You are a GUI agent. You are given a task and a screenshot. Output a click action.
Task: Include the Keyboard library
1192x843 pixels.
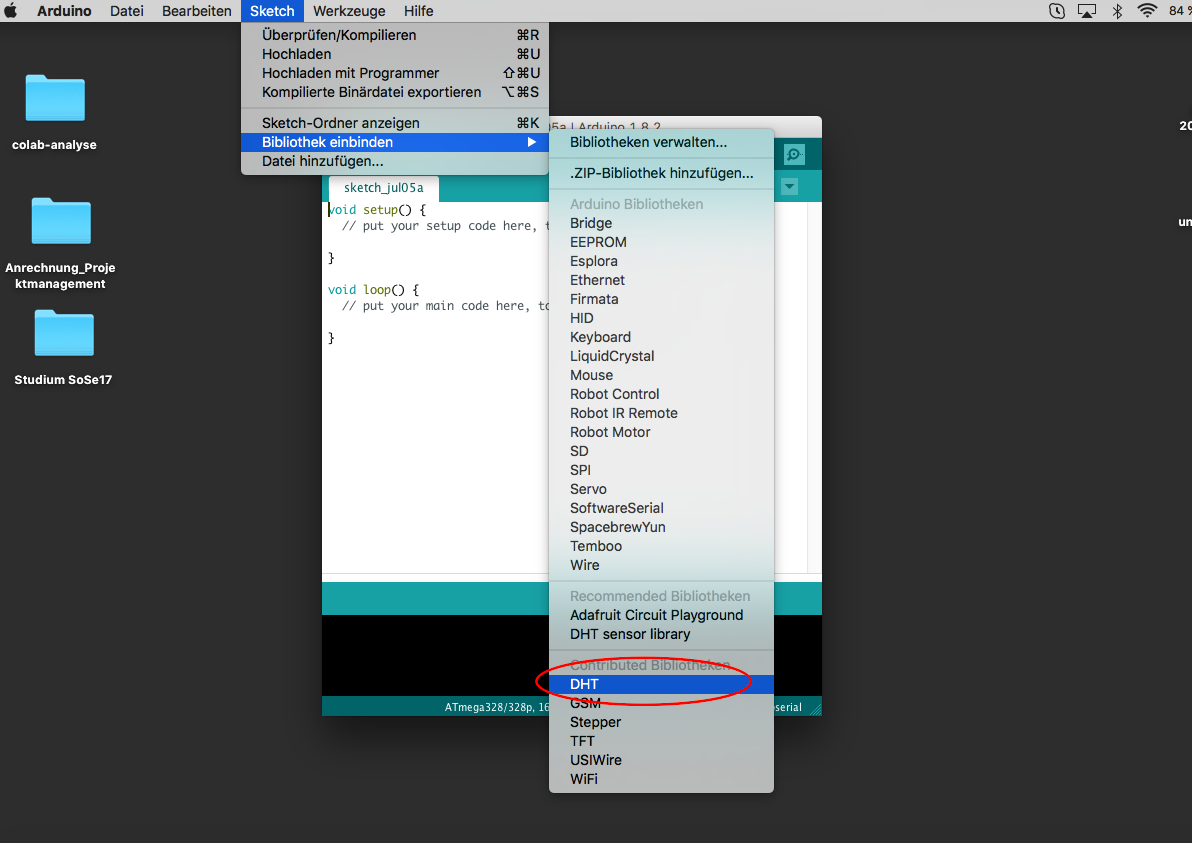[x=661, y=338]
